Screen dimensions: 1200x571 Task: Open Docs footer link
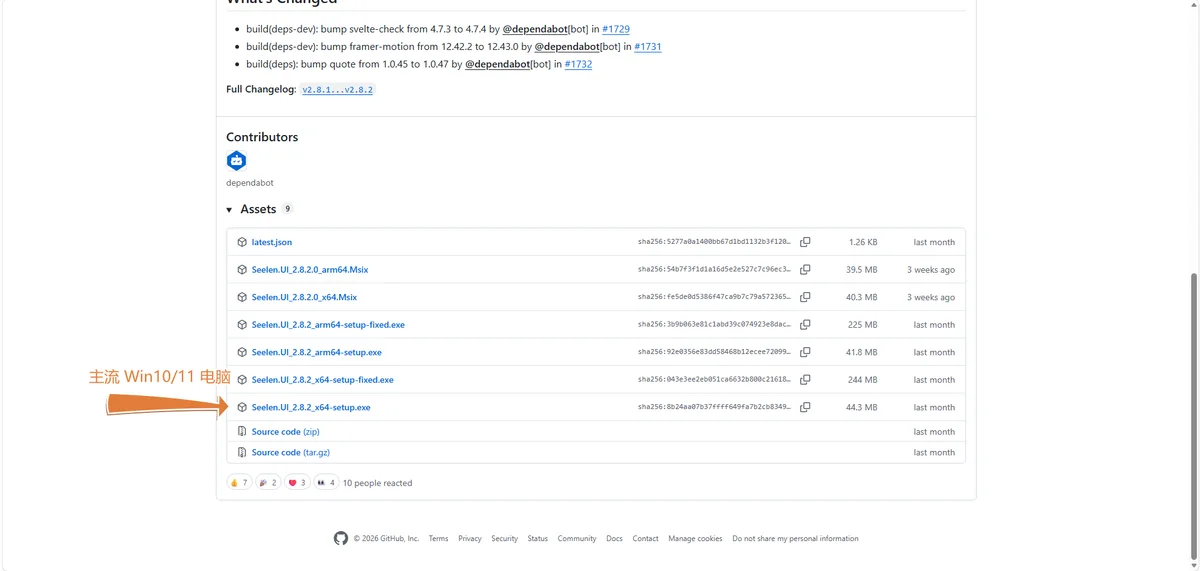[614, 538]
